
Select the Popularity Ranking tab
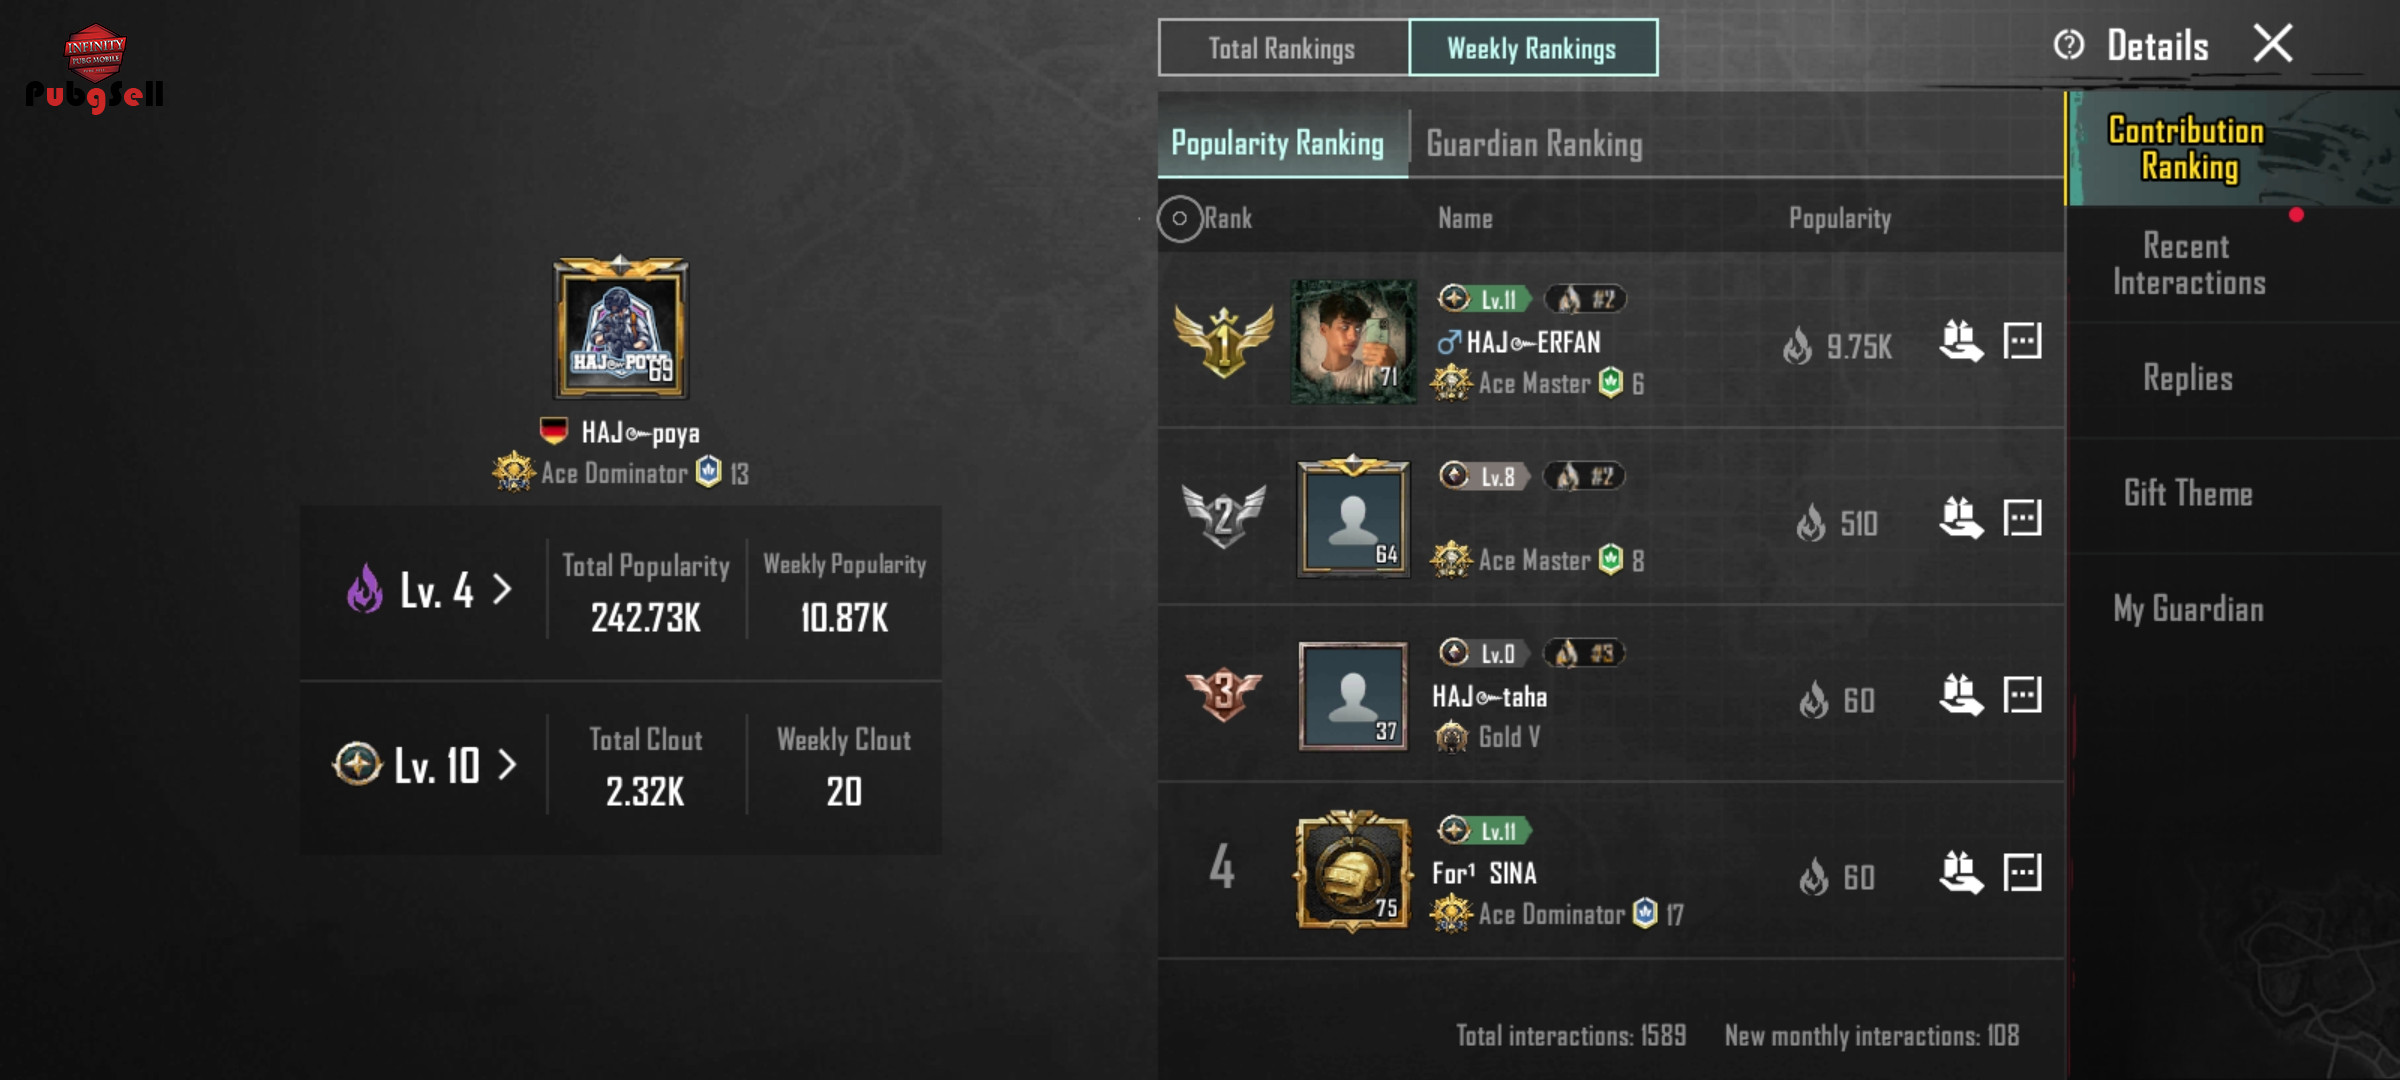point(1279,144)
